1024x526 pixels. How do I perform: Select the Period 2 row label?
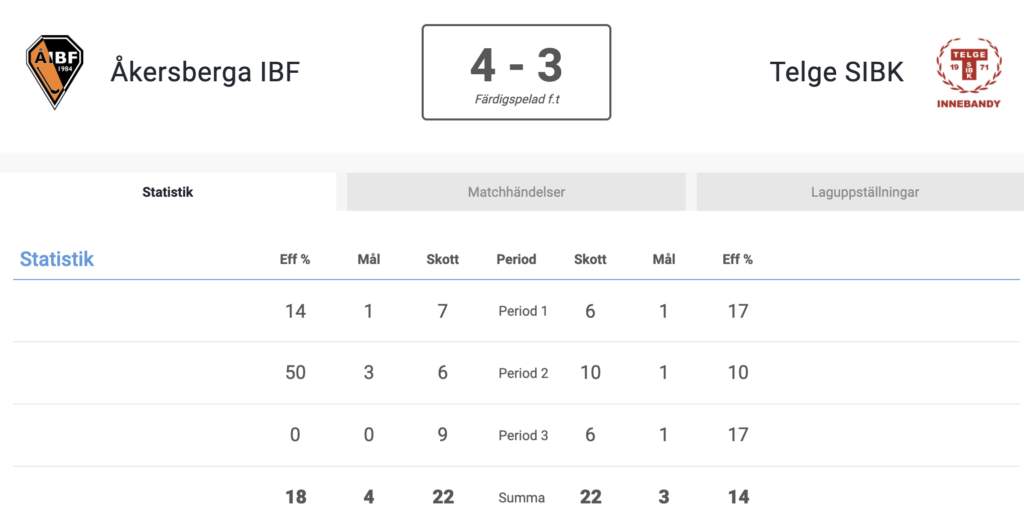tap(523, 373)
